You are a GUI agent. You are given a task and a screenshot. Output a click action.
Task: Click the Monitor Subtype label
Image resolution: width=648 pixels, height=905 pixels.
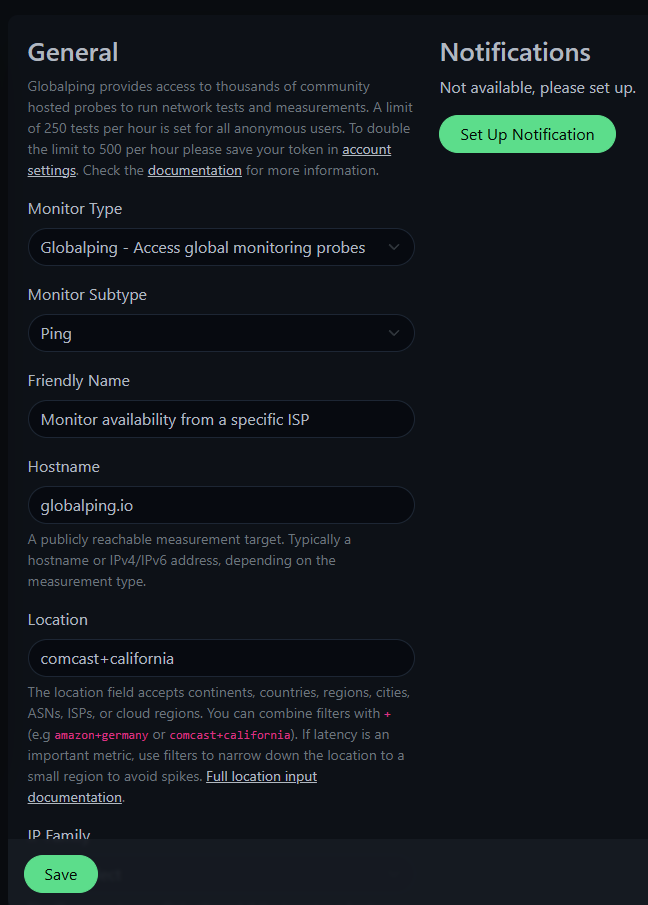[87, 295]
